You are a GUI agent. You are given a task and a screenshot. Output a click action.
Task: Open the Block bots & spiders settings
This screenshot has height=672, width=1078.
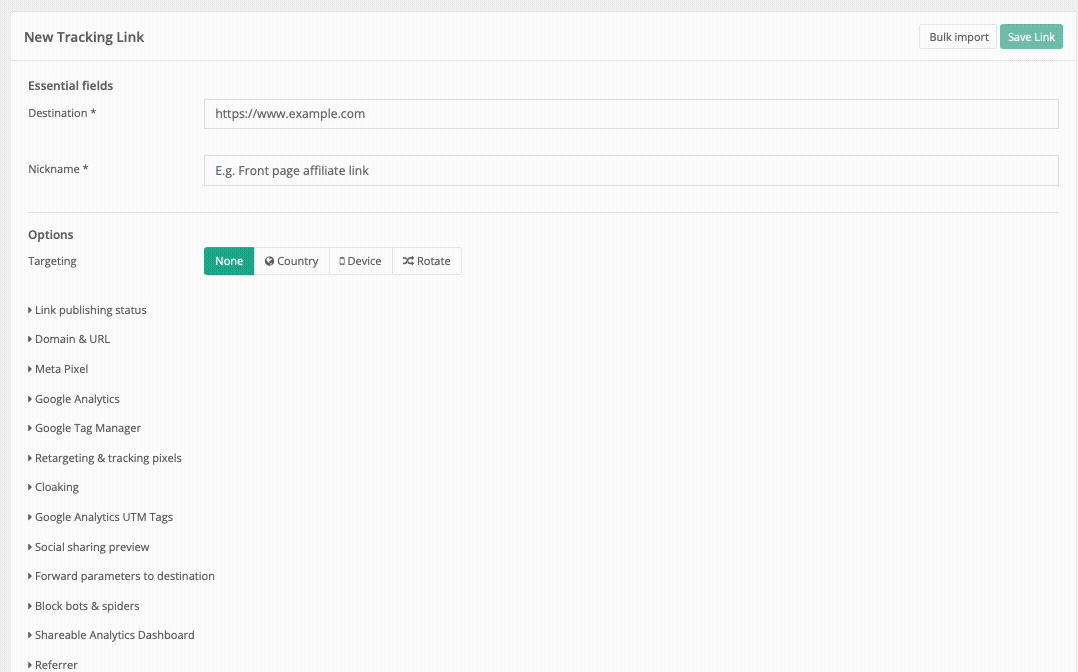[x=86, y=606]
